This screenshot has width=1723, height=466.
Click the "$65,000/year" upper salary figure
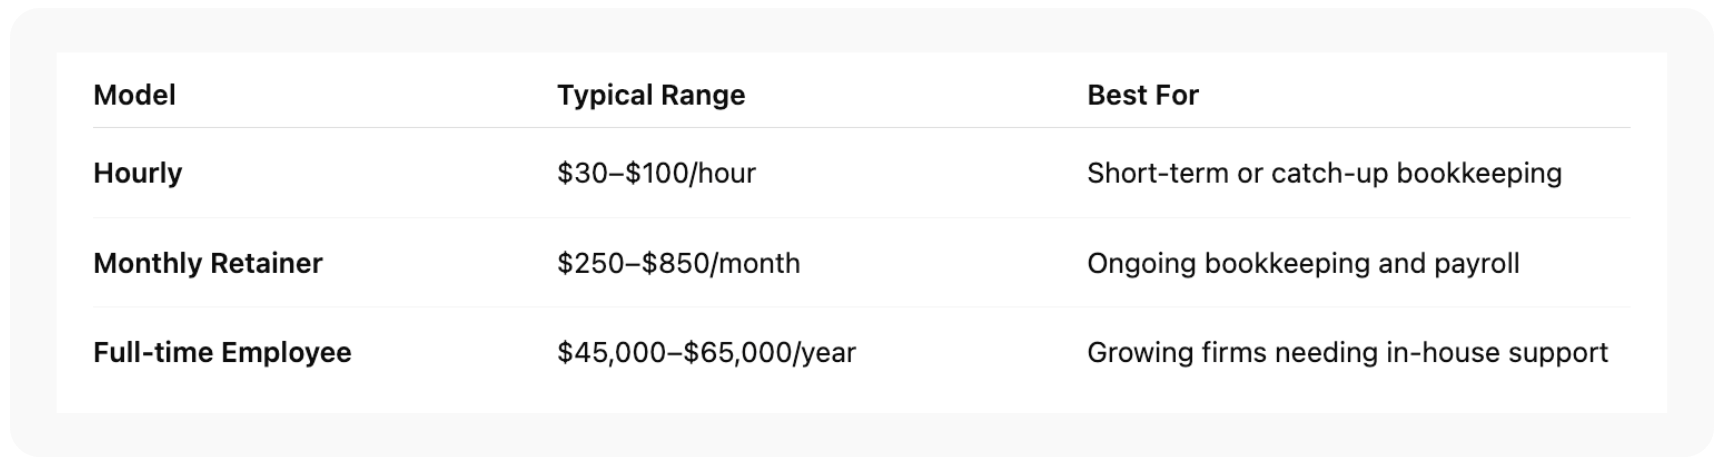point(769,353)
